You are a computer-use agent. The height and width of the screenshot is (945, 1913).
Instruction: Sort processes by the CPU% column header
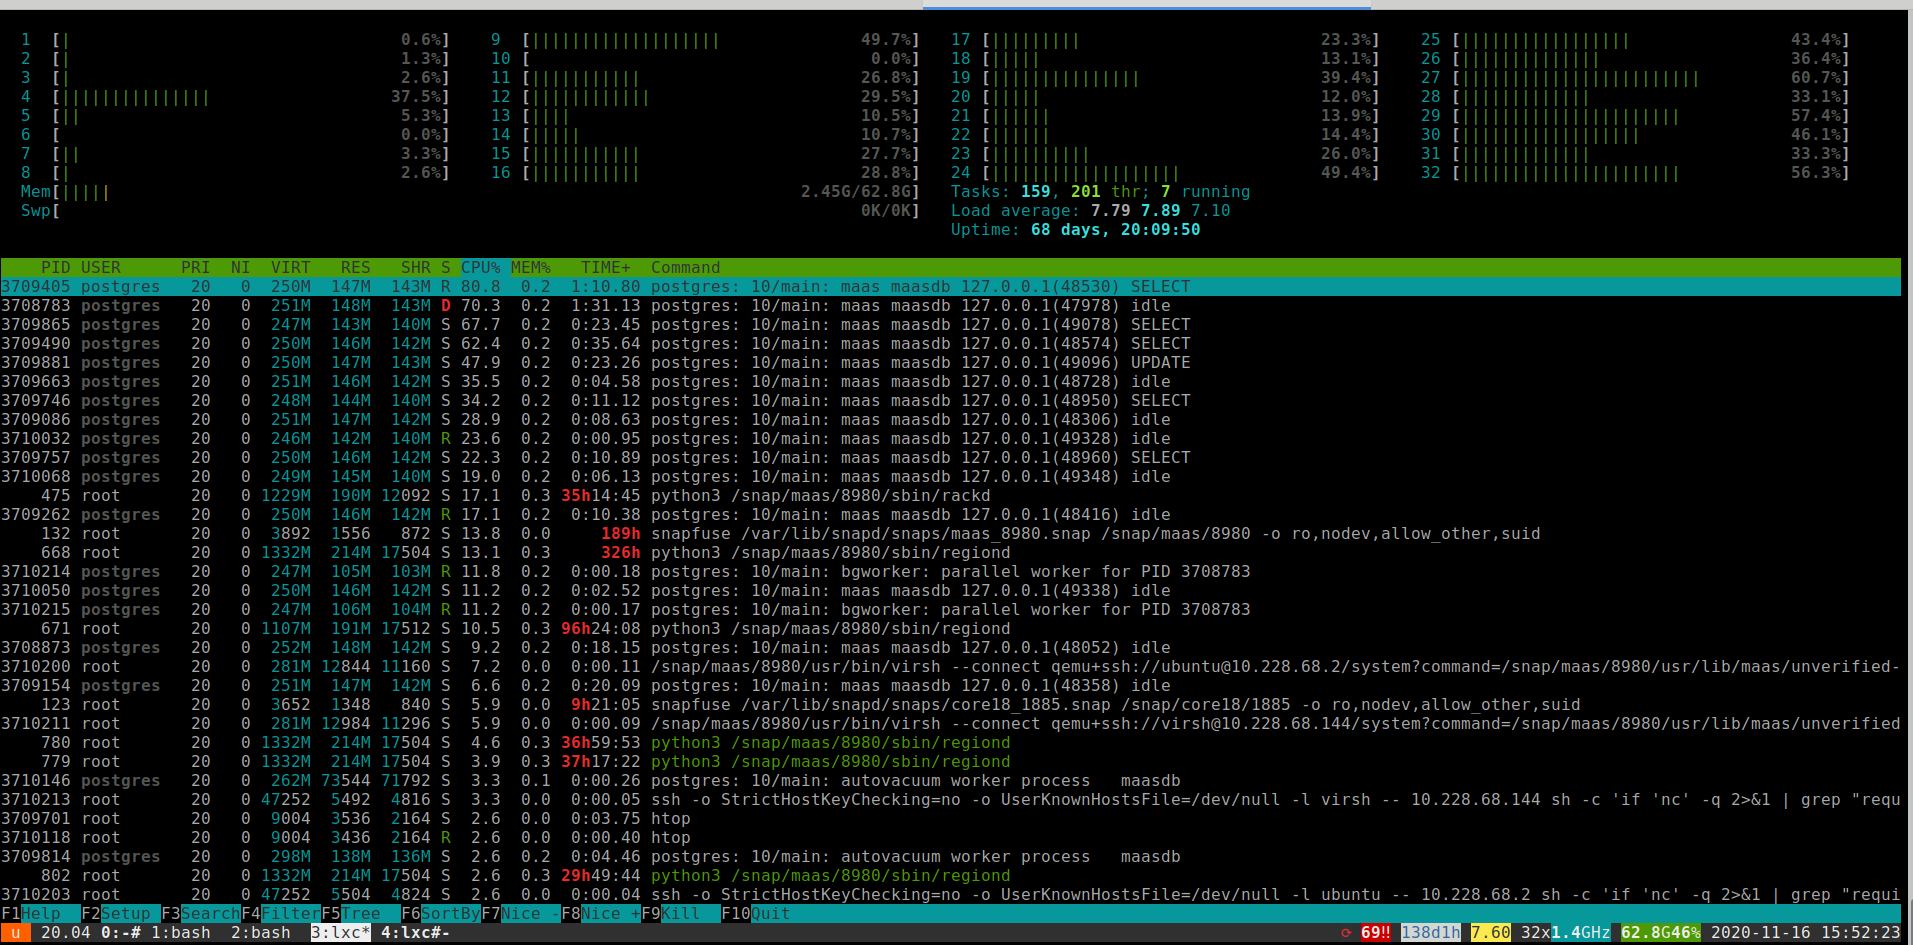tap(480, 268)
